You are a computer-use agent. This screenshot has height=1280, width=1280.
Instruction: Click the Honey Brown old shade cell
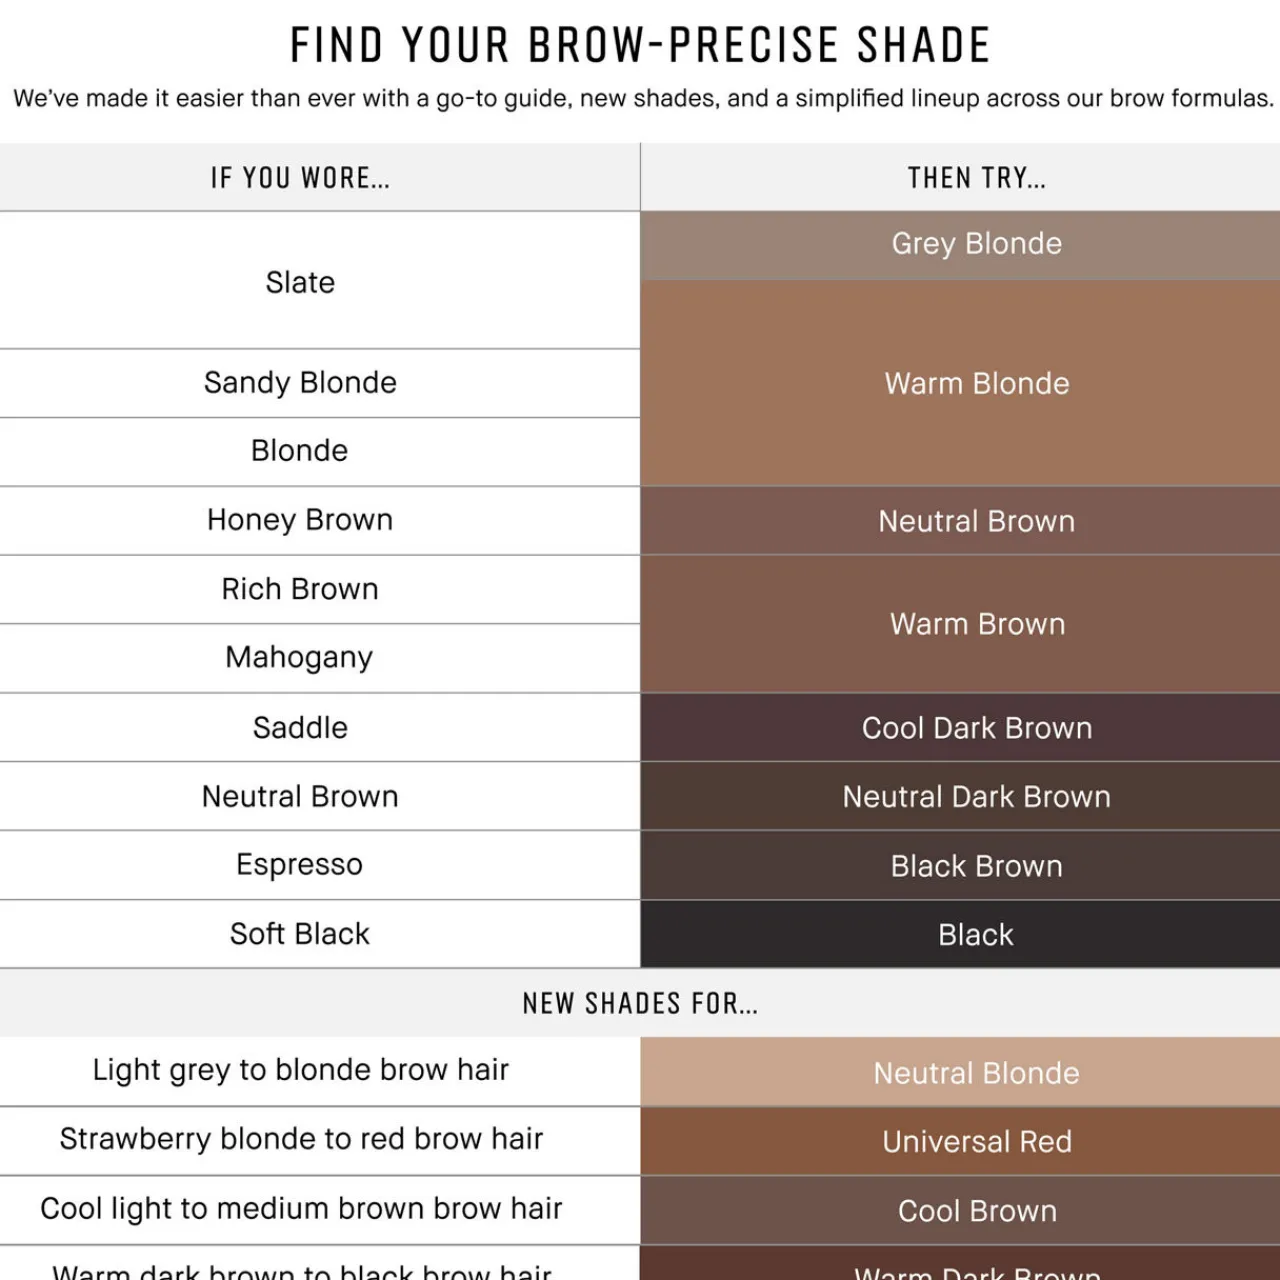(x=300, y=520)
